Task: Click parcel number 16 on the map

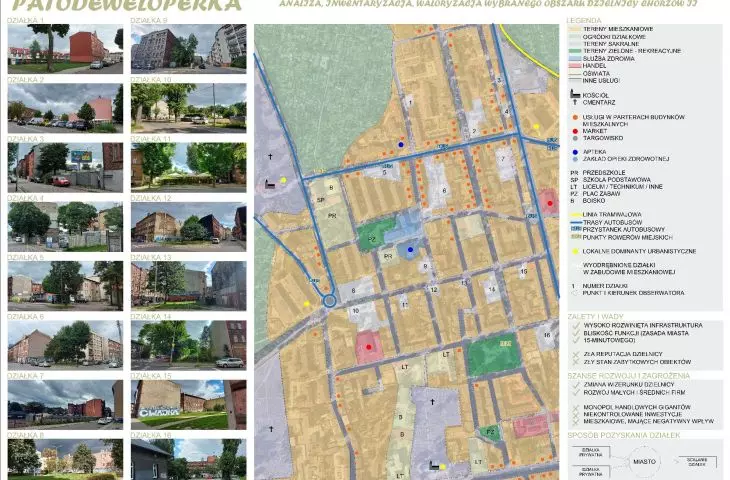Action: 547,335
